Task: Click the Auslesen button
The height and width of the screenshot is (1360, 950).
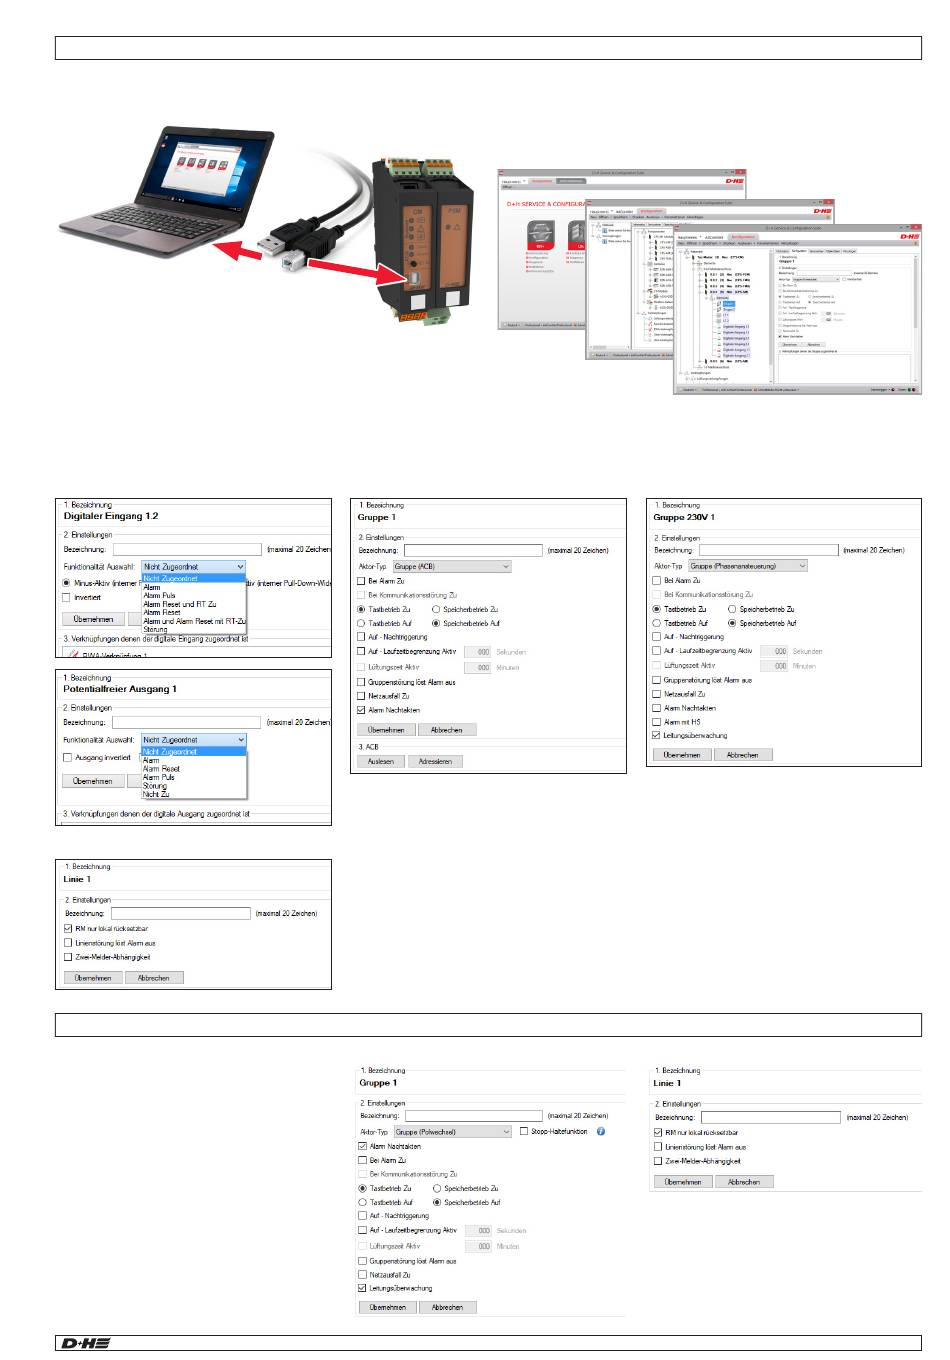Action: pos(381,761)
